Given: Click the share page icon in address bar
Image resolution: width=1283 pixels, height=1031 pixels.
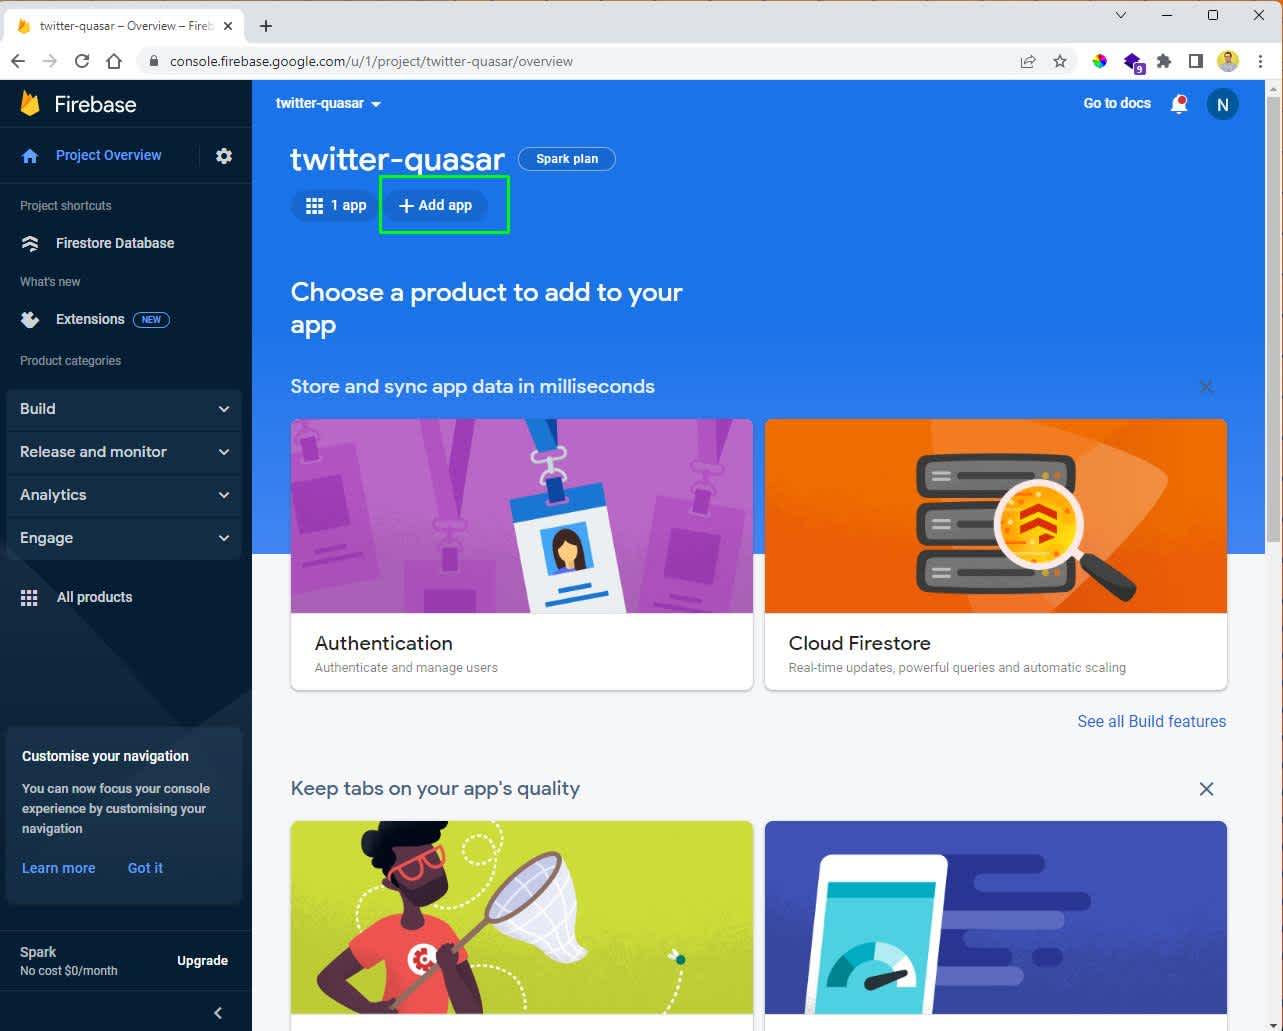Looking at the screenshot, I should point(1028,61).
